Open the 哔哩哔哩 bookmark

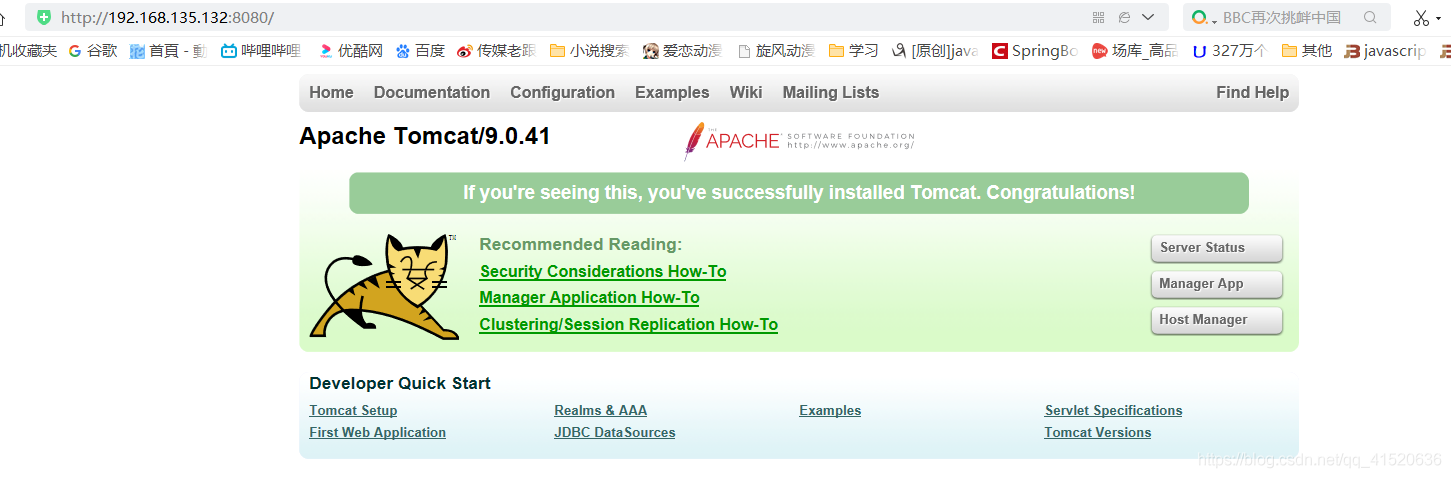(261, 50)
